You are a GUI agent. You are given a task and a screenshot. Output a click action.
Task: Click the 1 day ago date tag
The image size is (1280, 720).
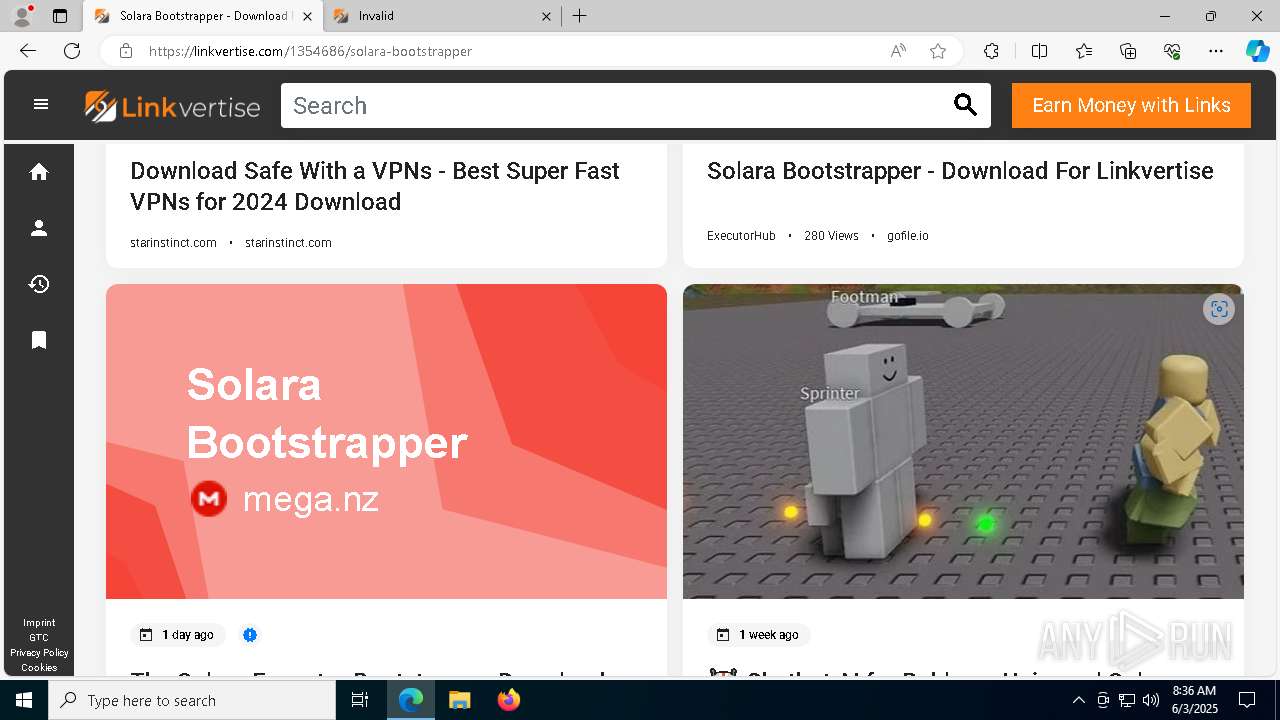pos(178,635)
